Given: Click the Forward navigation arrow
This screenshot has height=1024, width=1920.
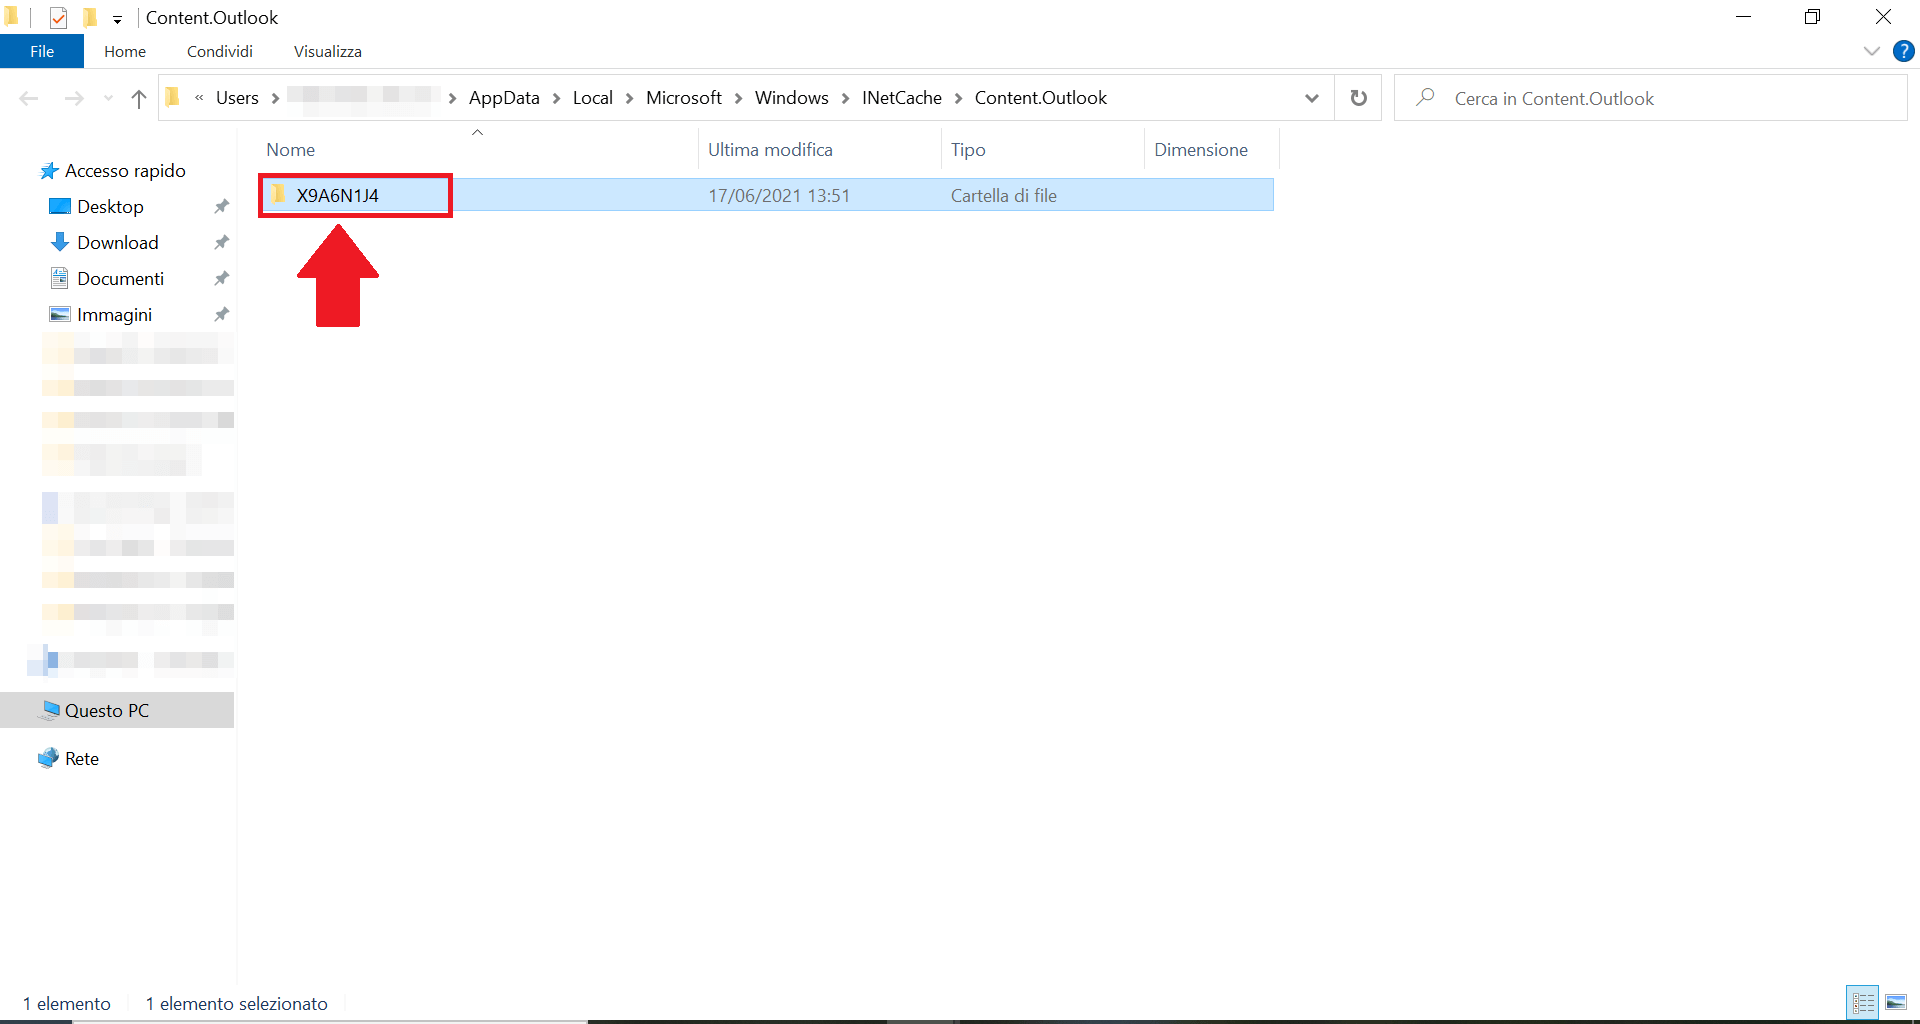Looking at the screenshot, I should (x=74, y=98).
